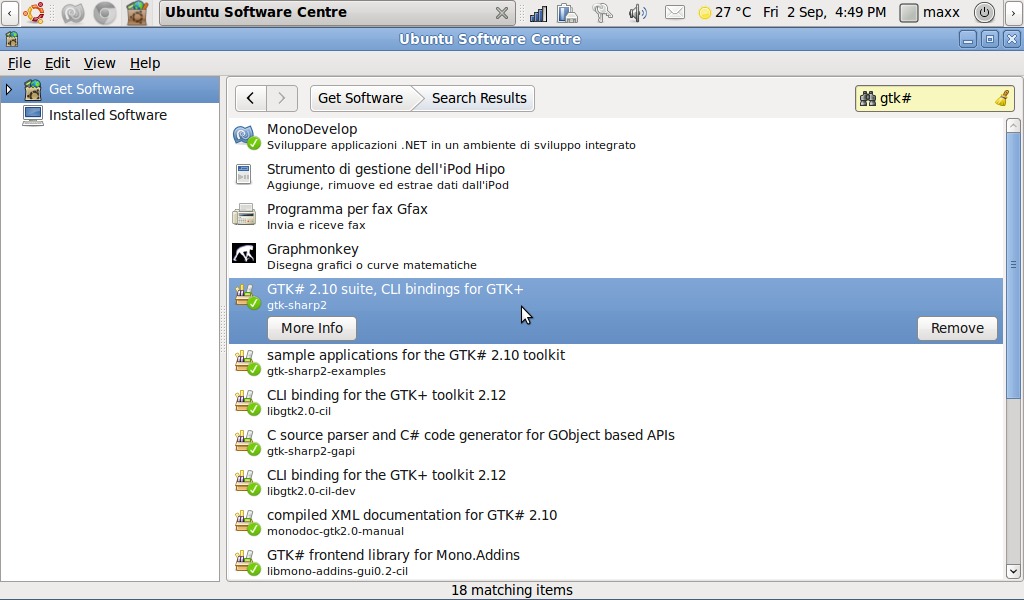Go forward with the right arrow button
The width and height of the screenshot is (1024, 600).
[x=282, y=98]
